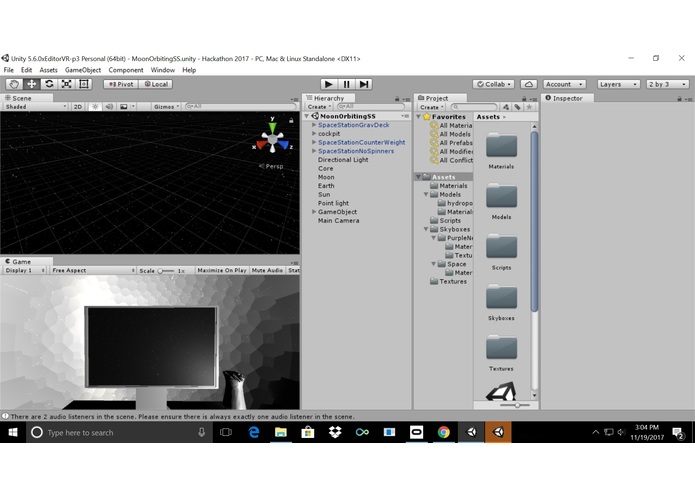The image size is (695, 494).
Task: Search by type icon in Project
Action: tap(506, 107)
